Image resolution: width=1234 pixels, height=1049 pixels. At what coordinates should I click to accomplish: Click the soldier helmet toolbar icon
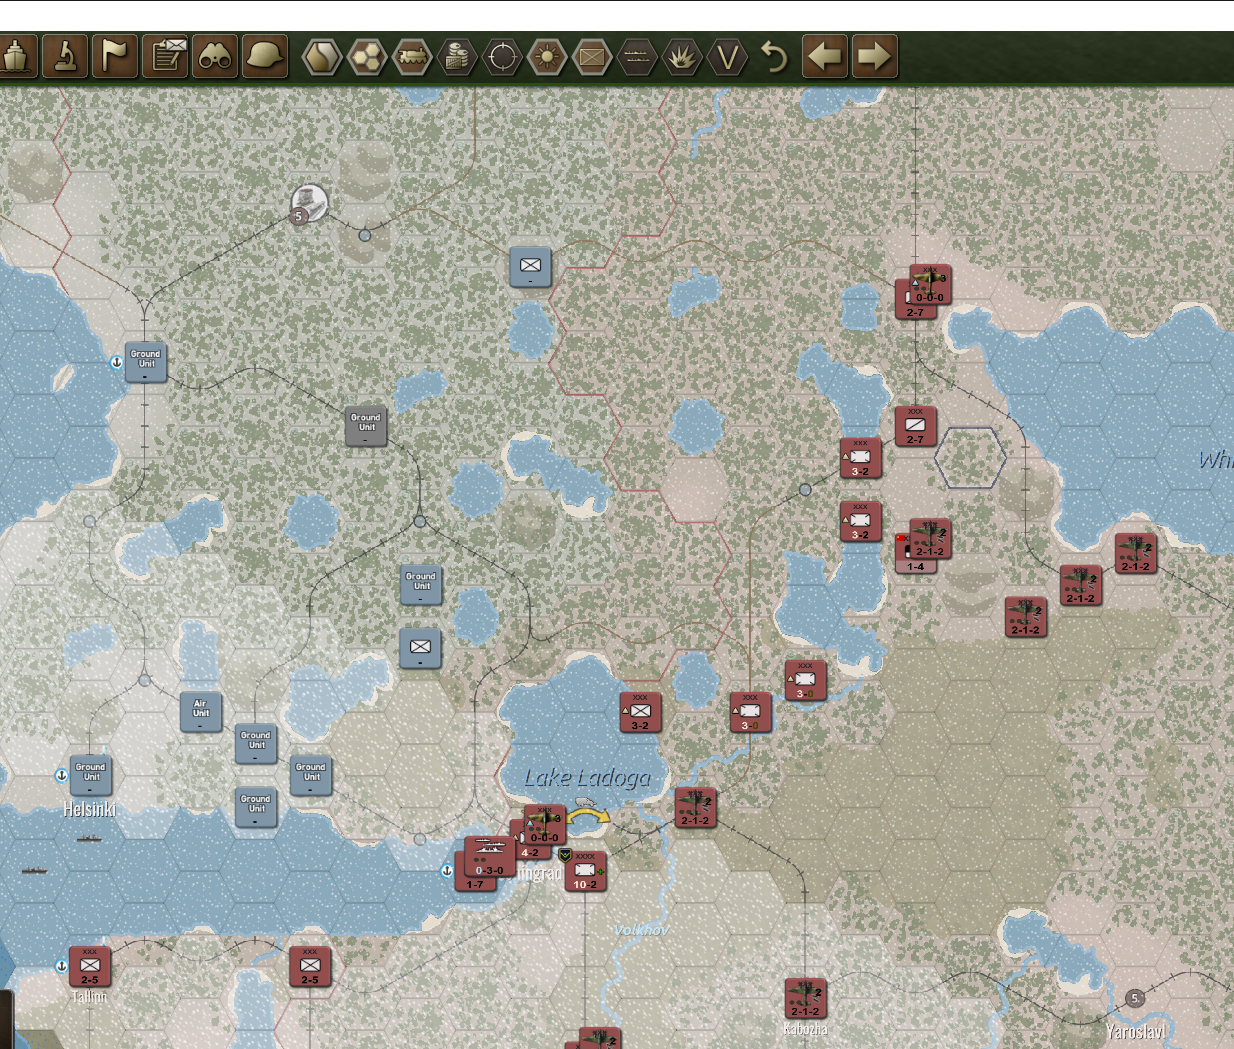(265, 56)
